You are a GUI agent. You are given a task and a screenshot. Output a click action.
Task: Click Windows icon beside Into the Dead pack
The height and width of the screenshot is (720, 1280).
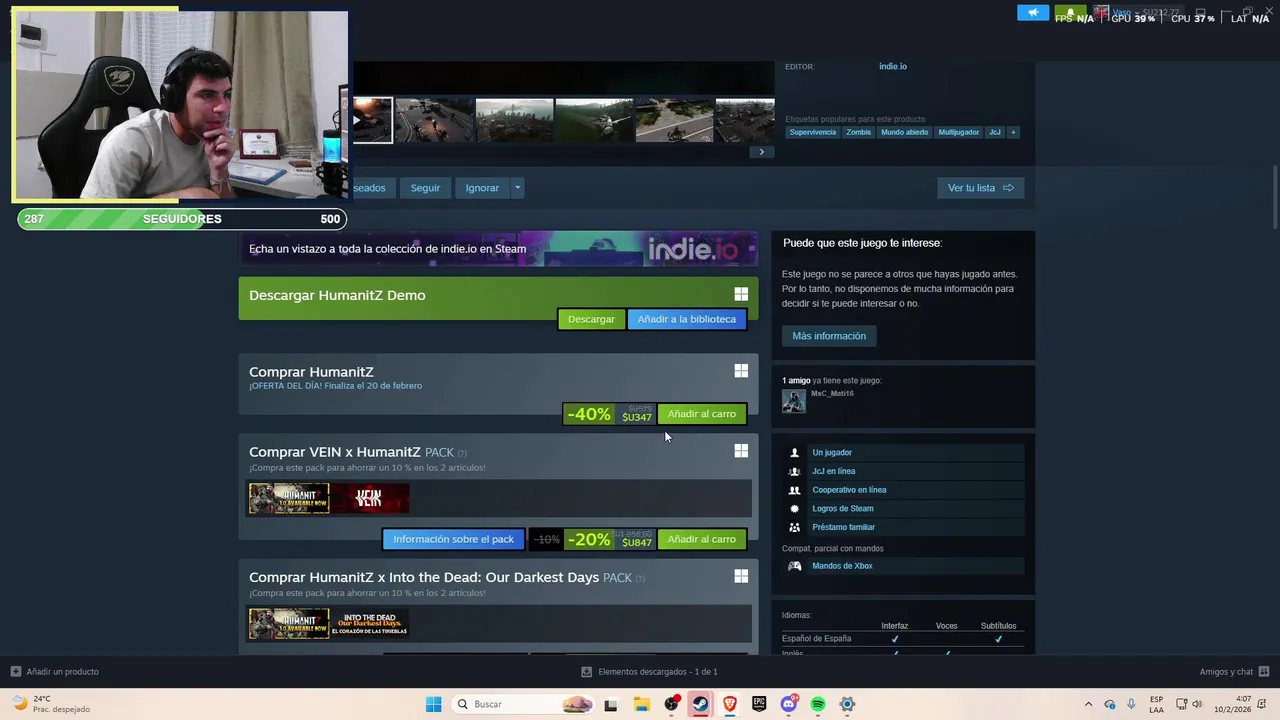pos(741,576)
